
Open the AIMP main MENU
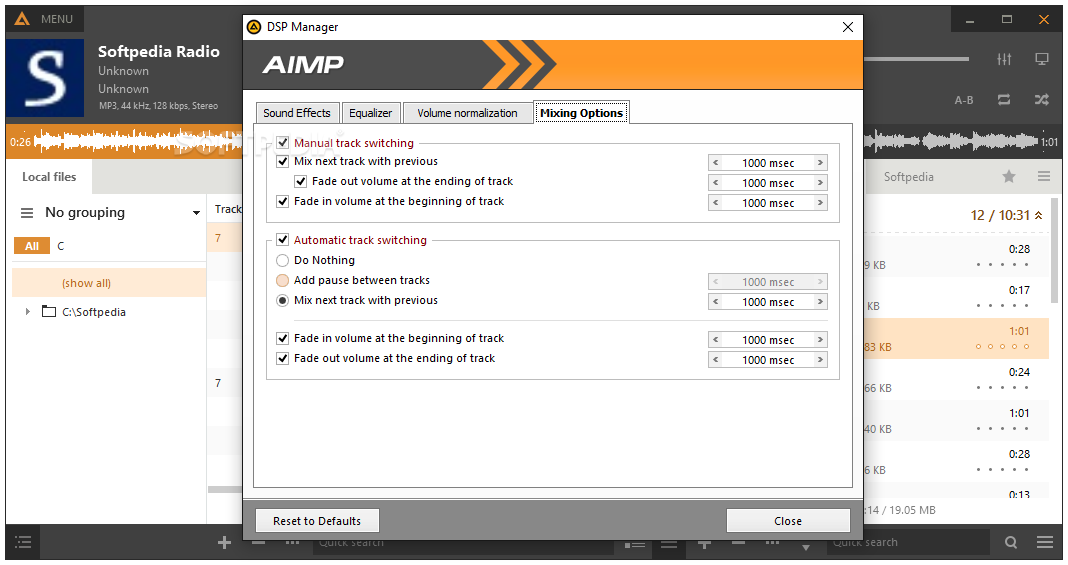[44, 19]
